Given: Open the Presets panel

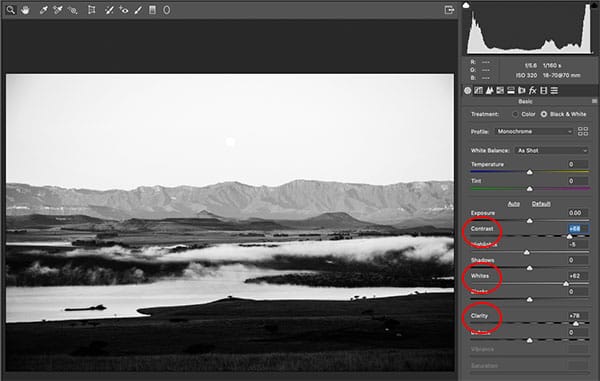Looking at the screenshot, I should tap(554, 91).
